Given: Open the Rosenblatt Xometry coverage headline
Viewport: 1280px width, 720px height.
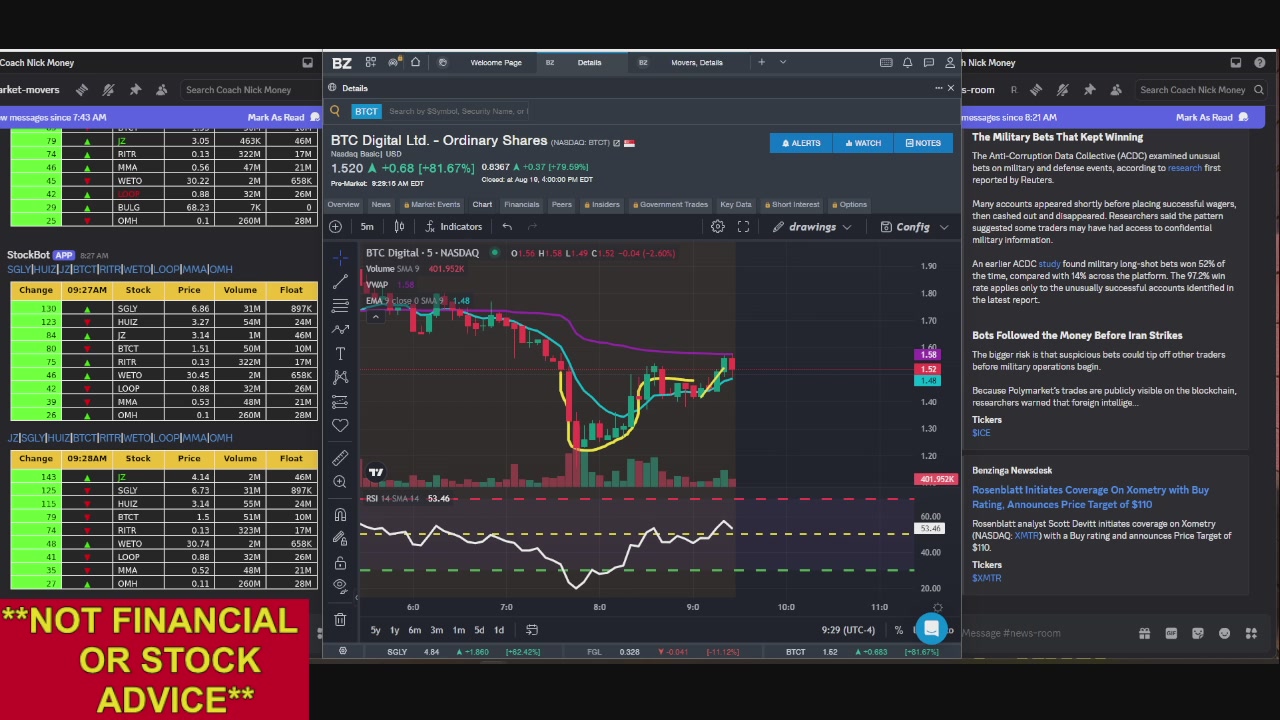Looking at the screenshot, I should tap(1090, 496).
